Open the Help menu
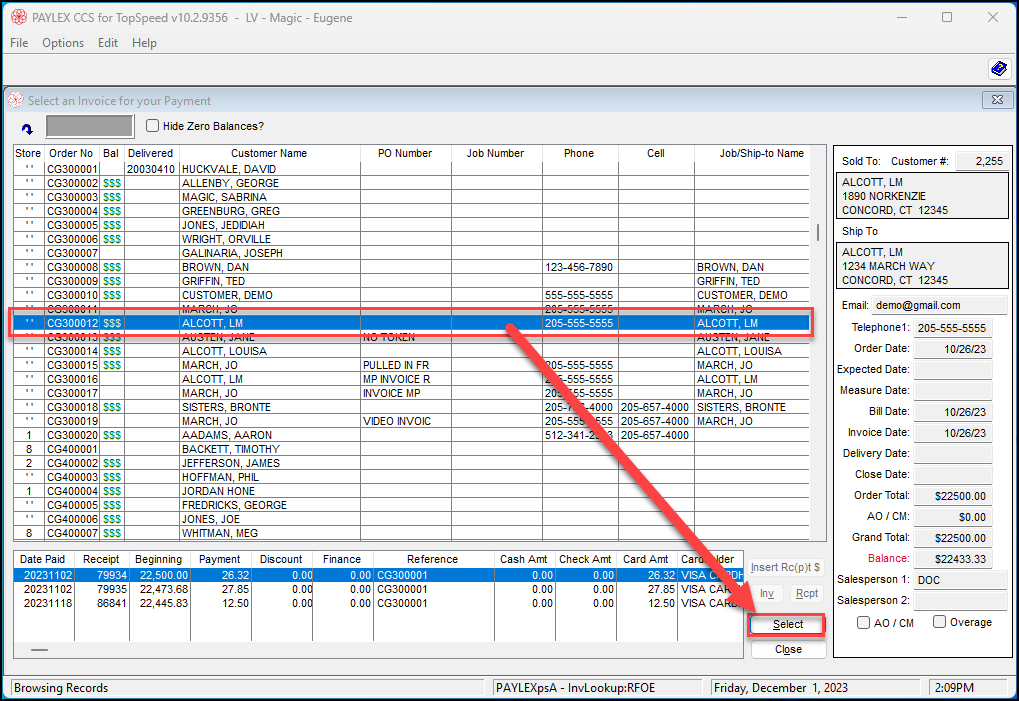 [x=144, y=43]
